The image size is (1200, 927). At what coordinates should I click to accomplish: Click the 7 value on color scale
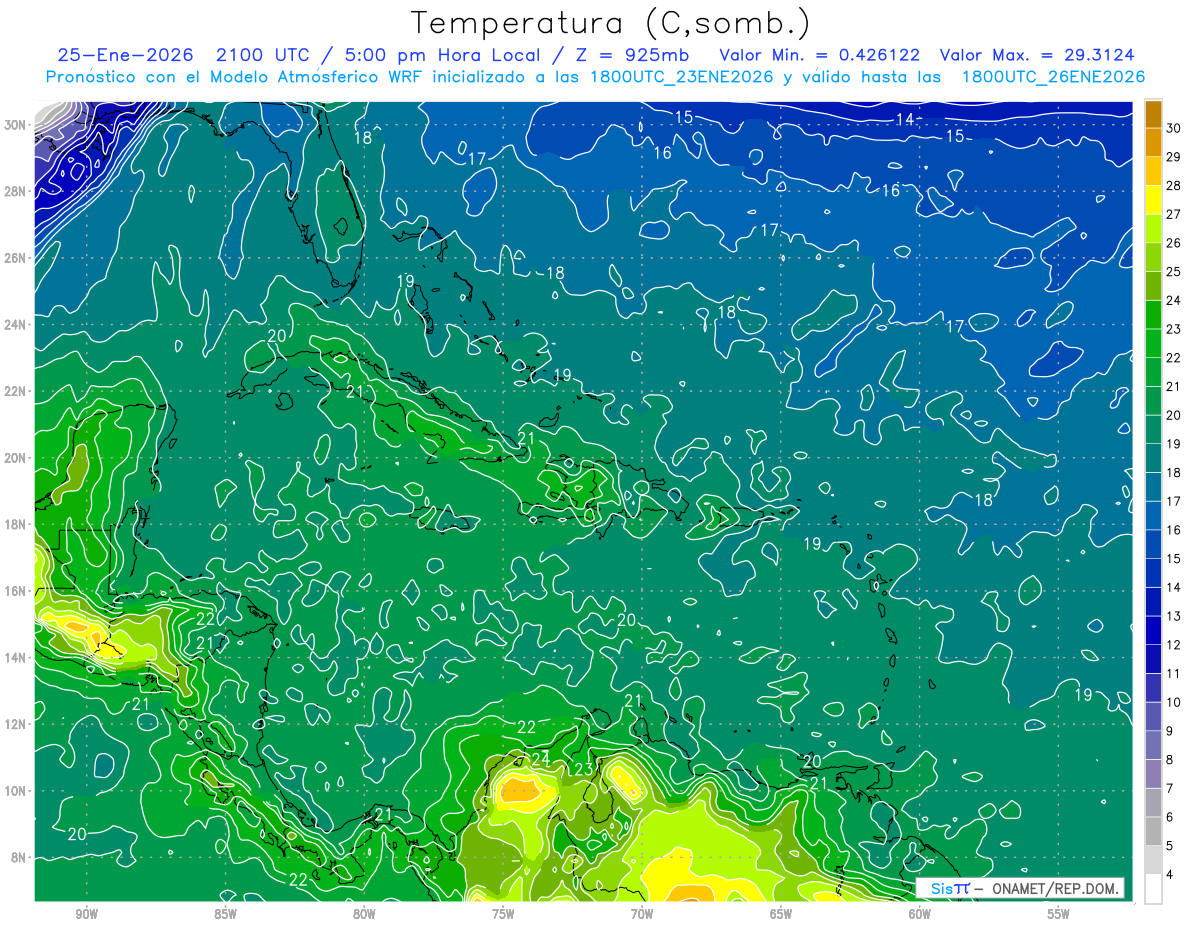1171,789
